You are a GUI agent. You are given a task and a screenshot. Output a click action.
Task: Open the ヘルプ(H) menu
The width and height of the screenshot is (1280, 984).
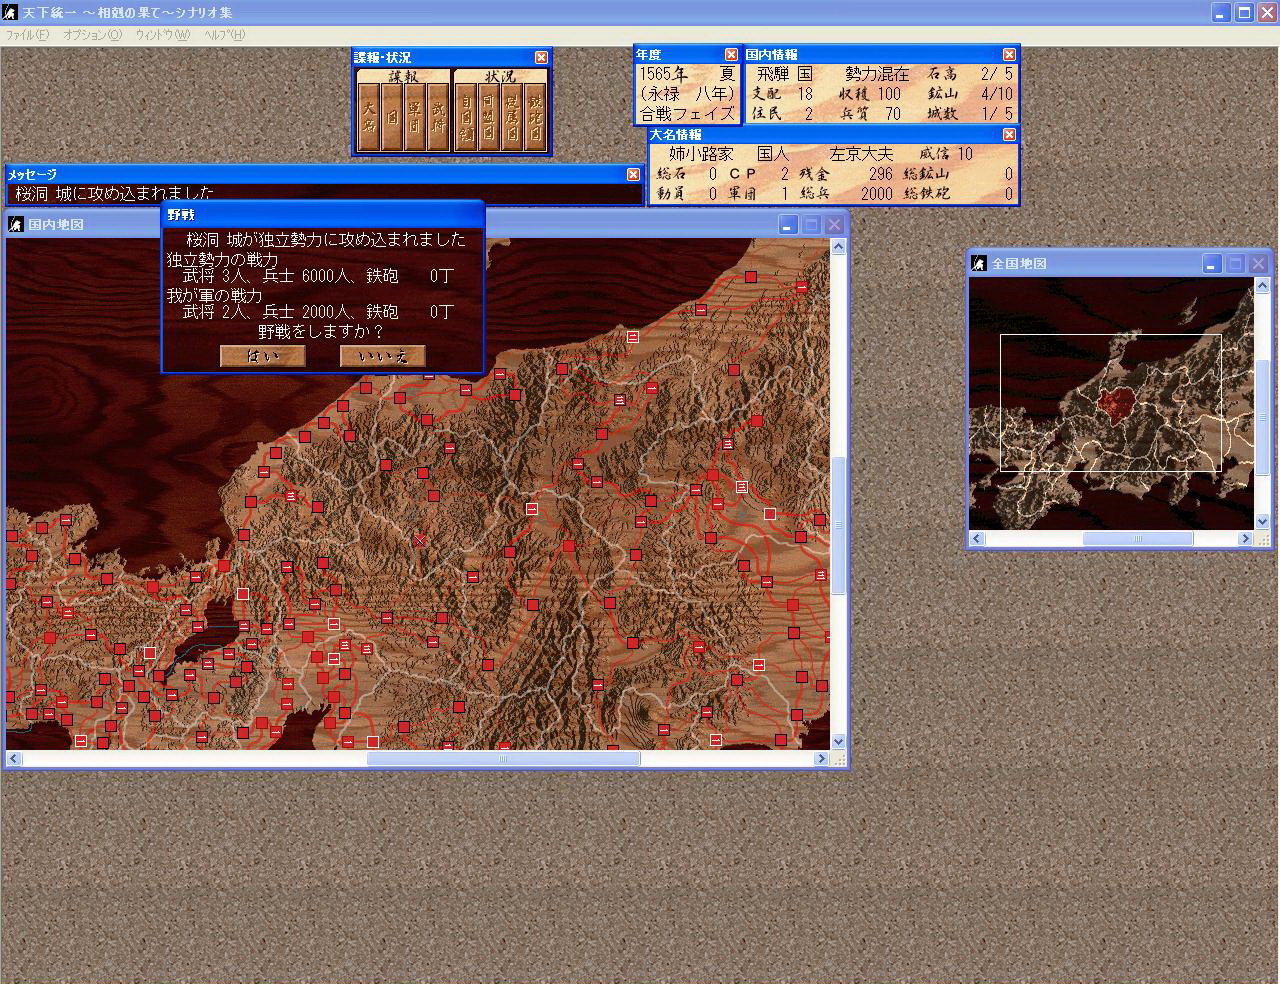(x=224, y=35)
